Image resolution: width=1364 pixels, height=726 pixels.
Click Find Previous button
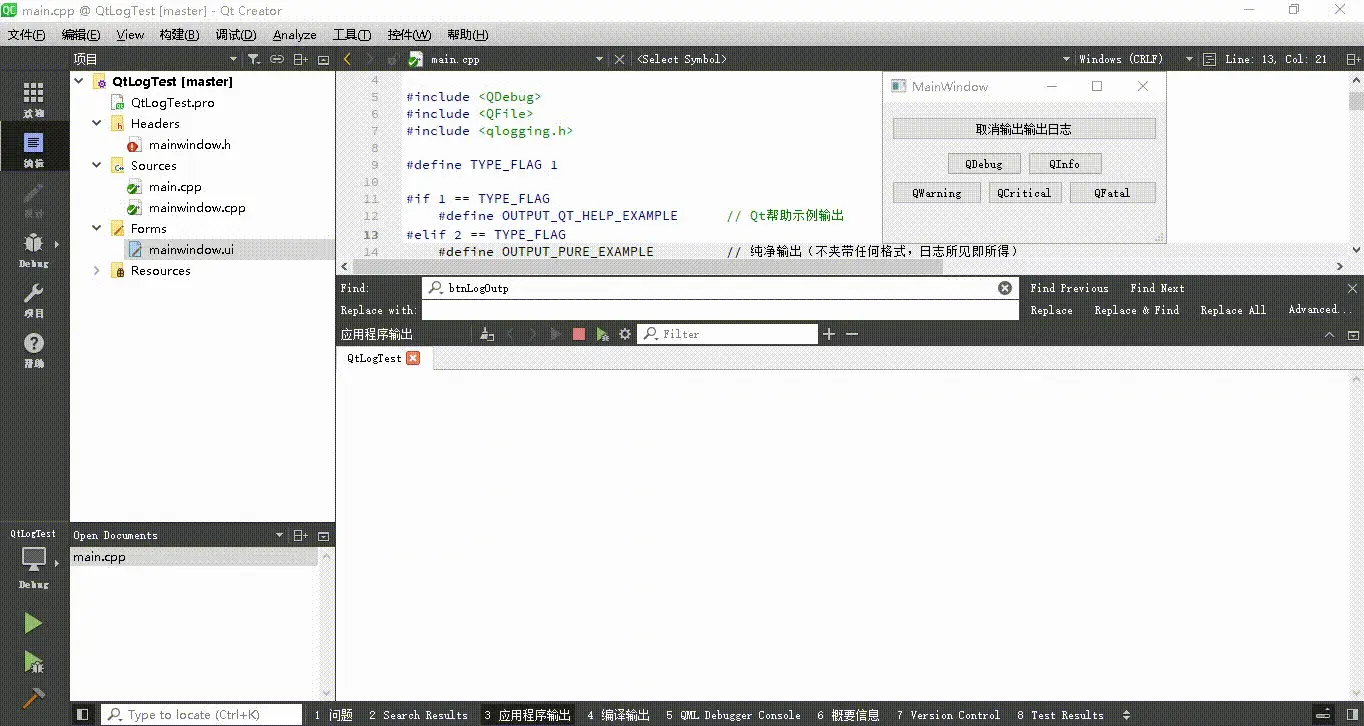[x=1069, y=288]
